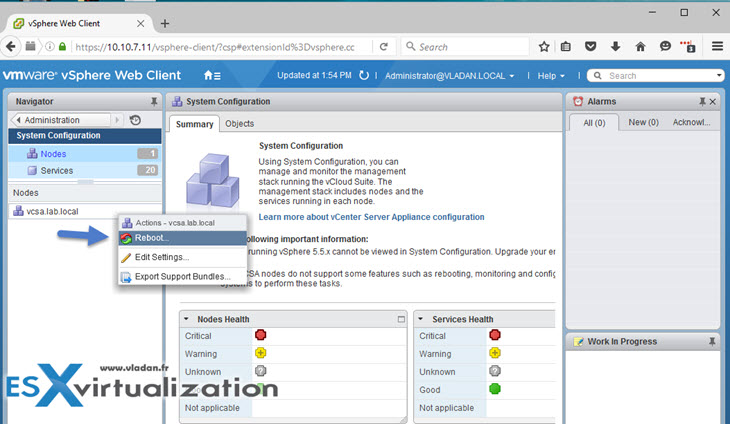Show Acknowledged alarms tab

[x=691, y=122]
